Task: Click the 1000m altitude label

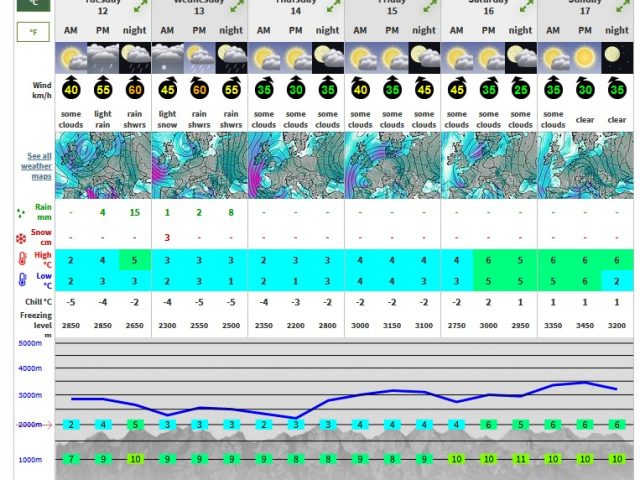Action: pos(30,460)
